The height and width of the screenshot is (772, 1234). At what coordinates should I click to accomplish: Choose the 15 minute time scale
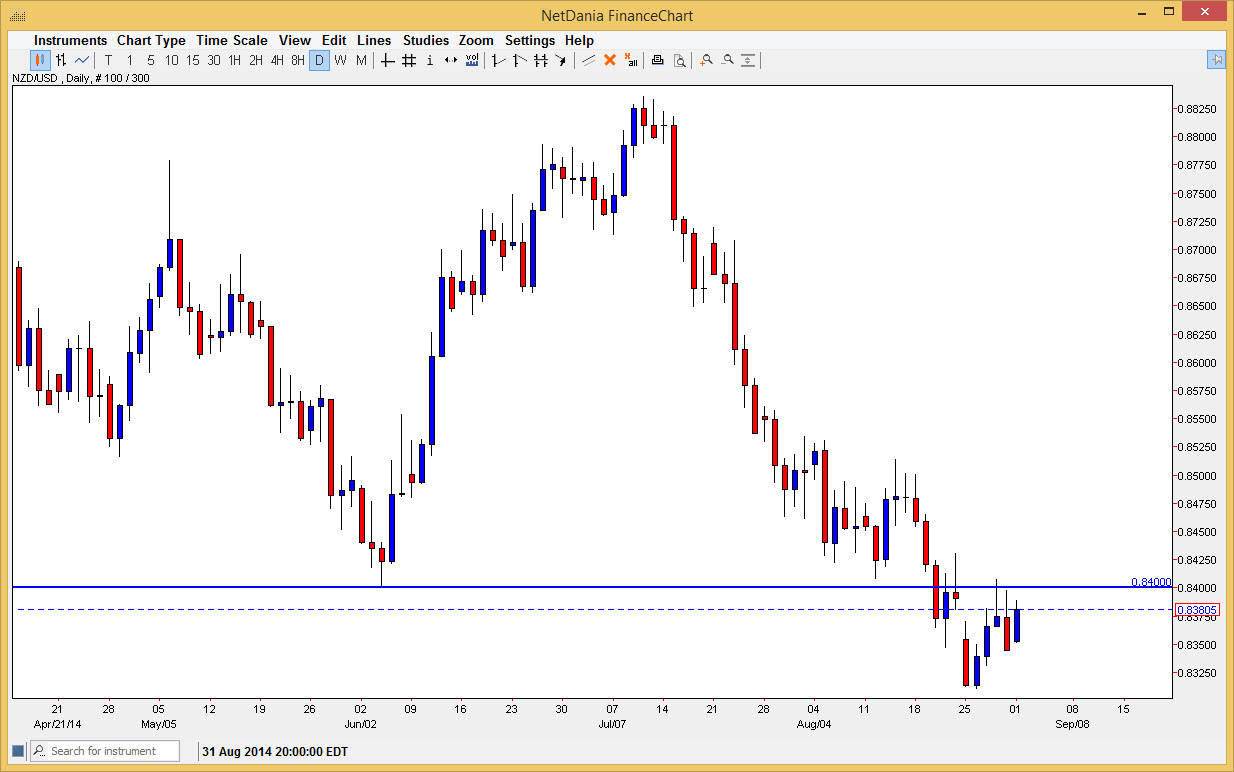coord(192,60)
